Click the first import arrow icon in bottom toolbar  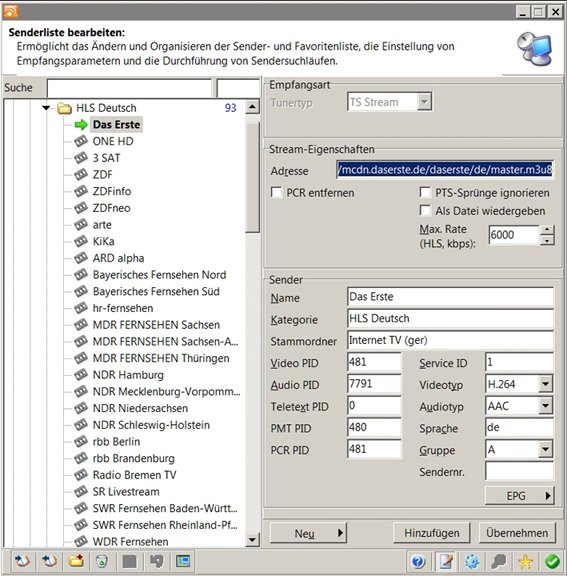point(22,561)
